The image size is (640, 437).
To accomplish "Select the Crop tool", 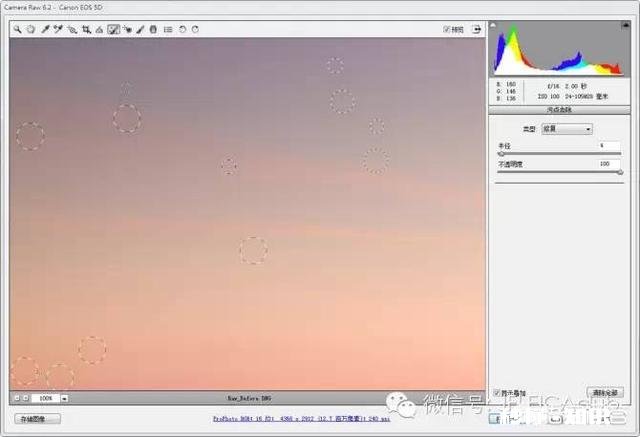I will point(86,29).
